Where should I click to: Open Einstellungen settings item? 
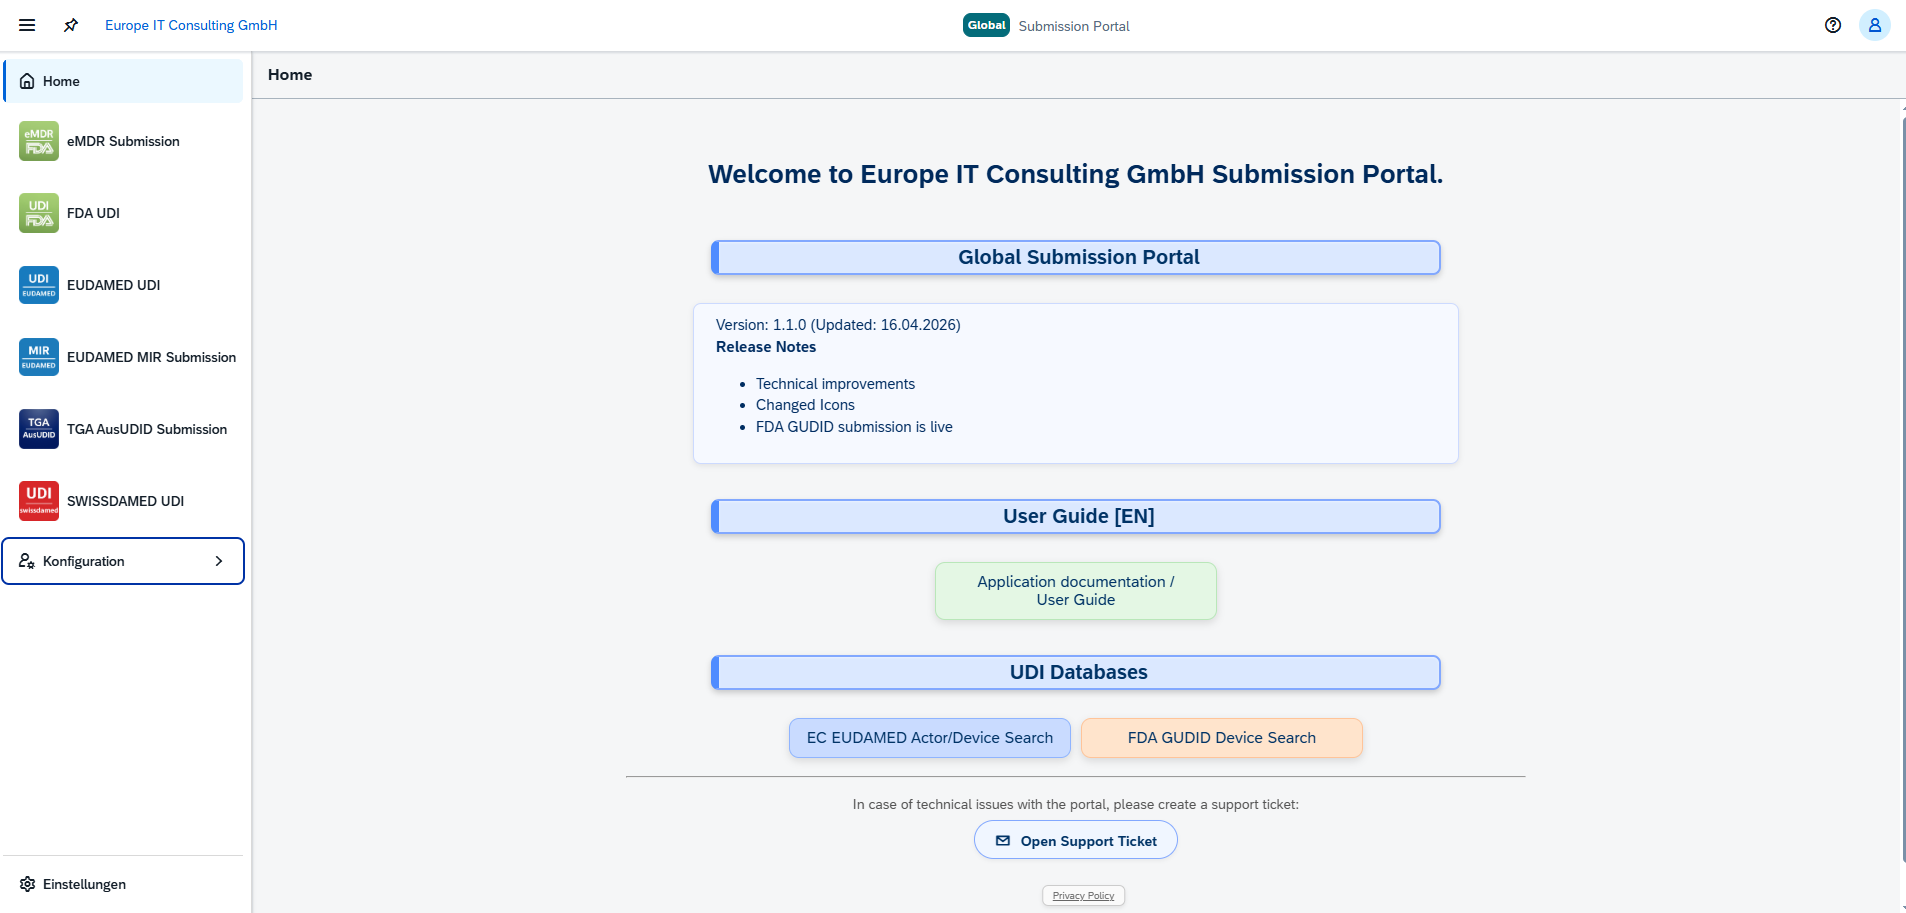point(84,884)
